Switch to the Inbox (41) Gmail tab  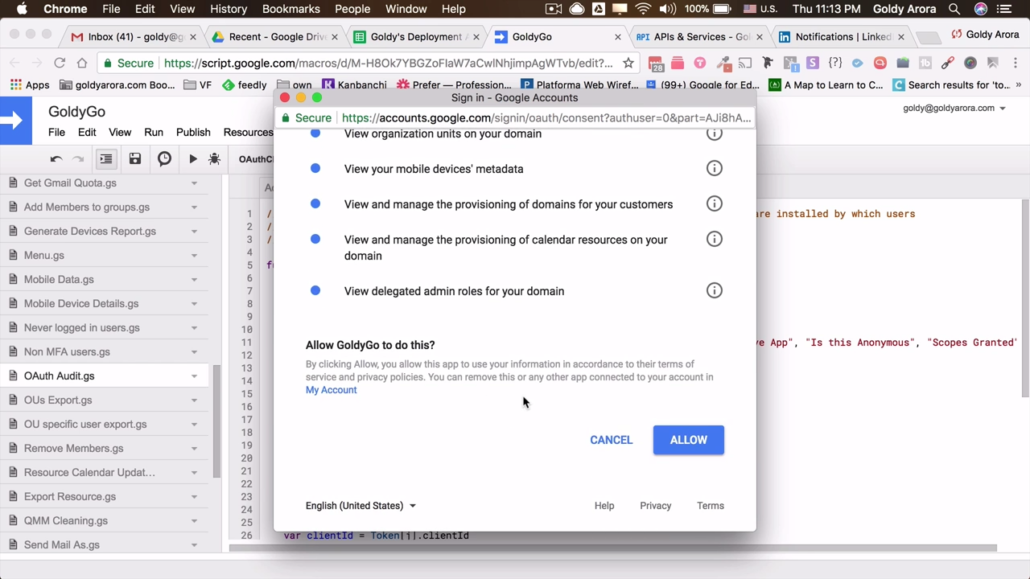click(x=134, y=37)
